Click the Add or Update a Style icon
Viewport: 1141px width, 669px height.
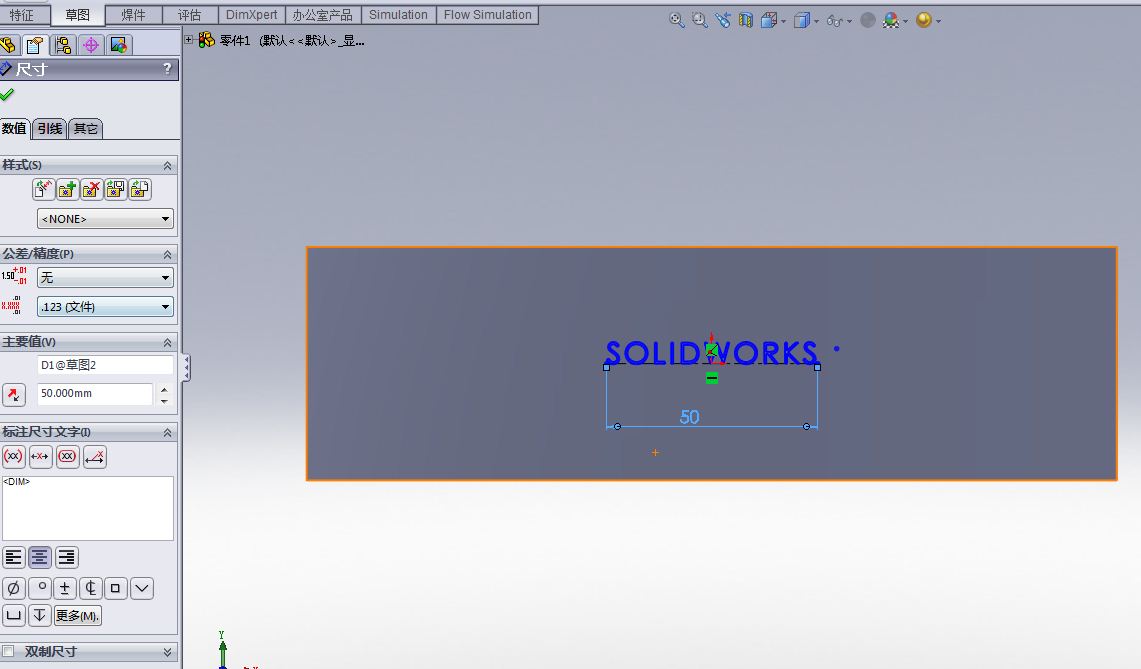[67, 189]
